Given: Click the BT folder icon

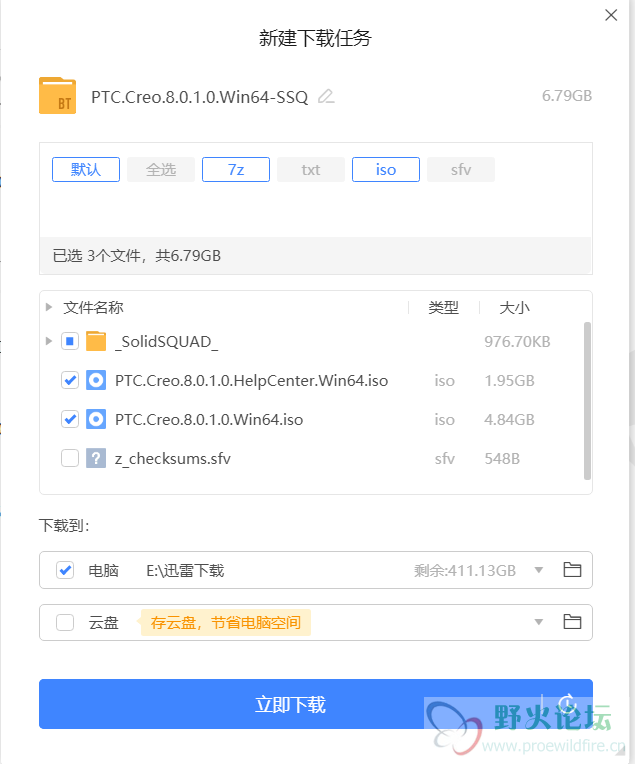Looking at the screenshot, I should 58,96.
